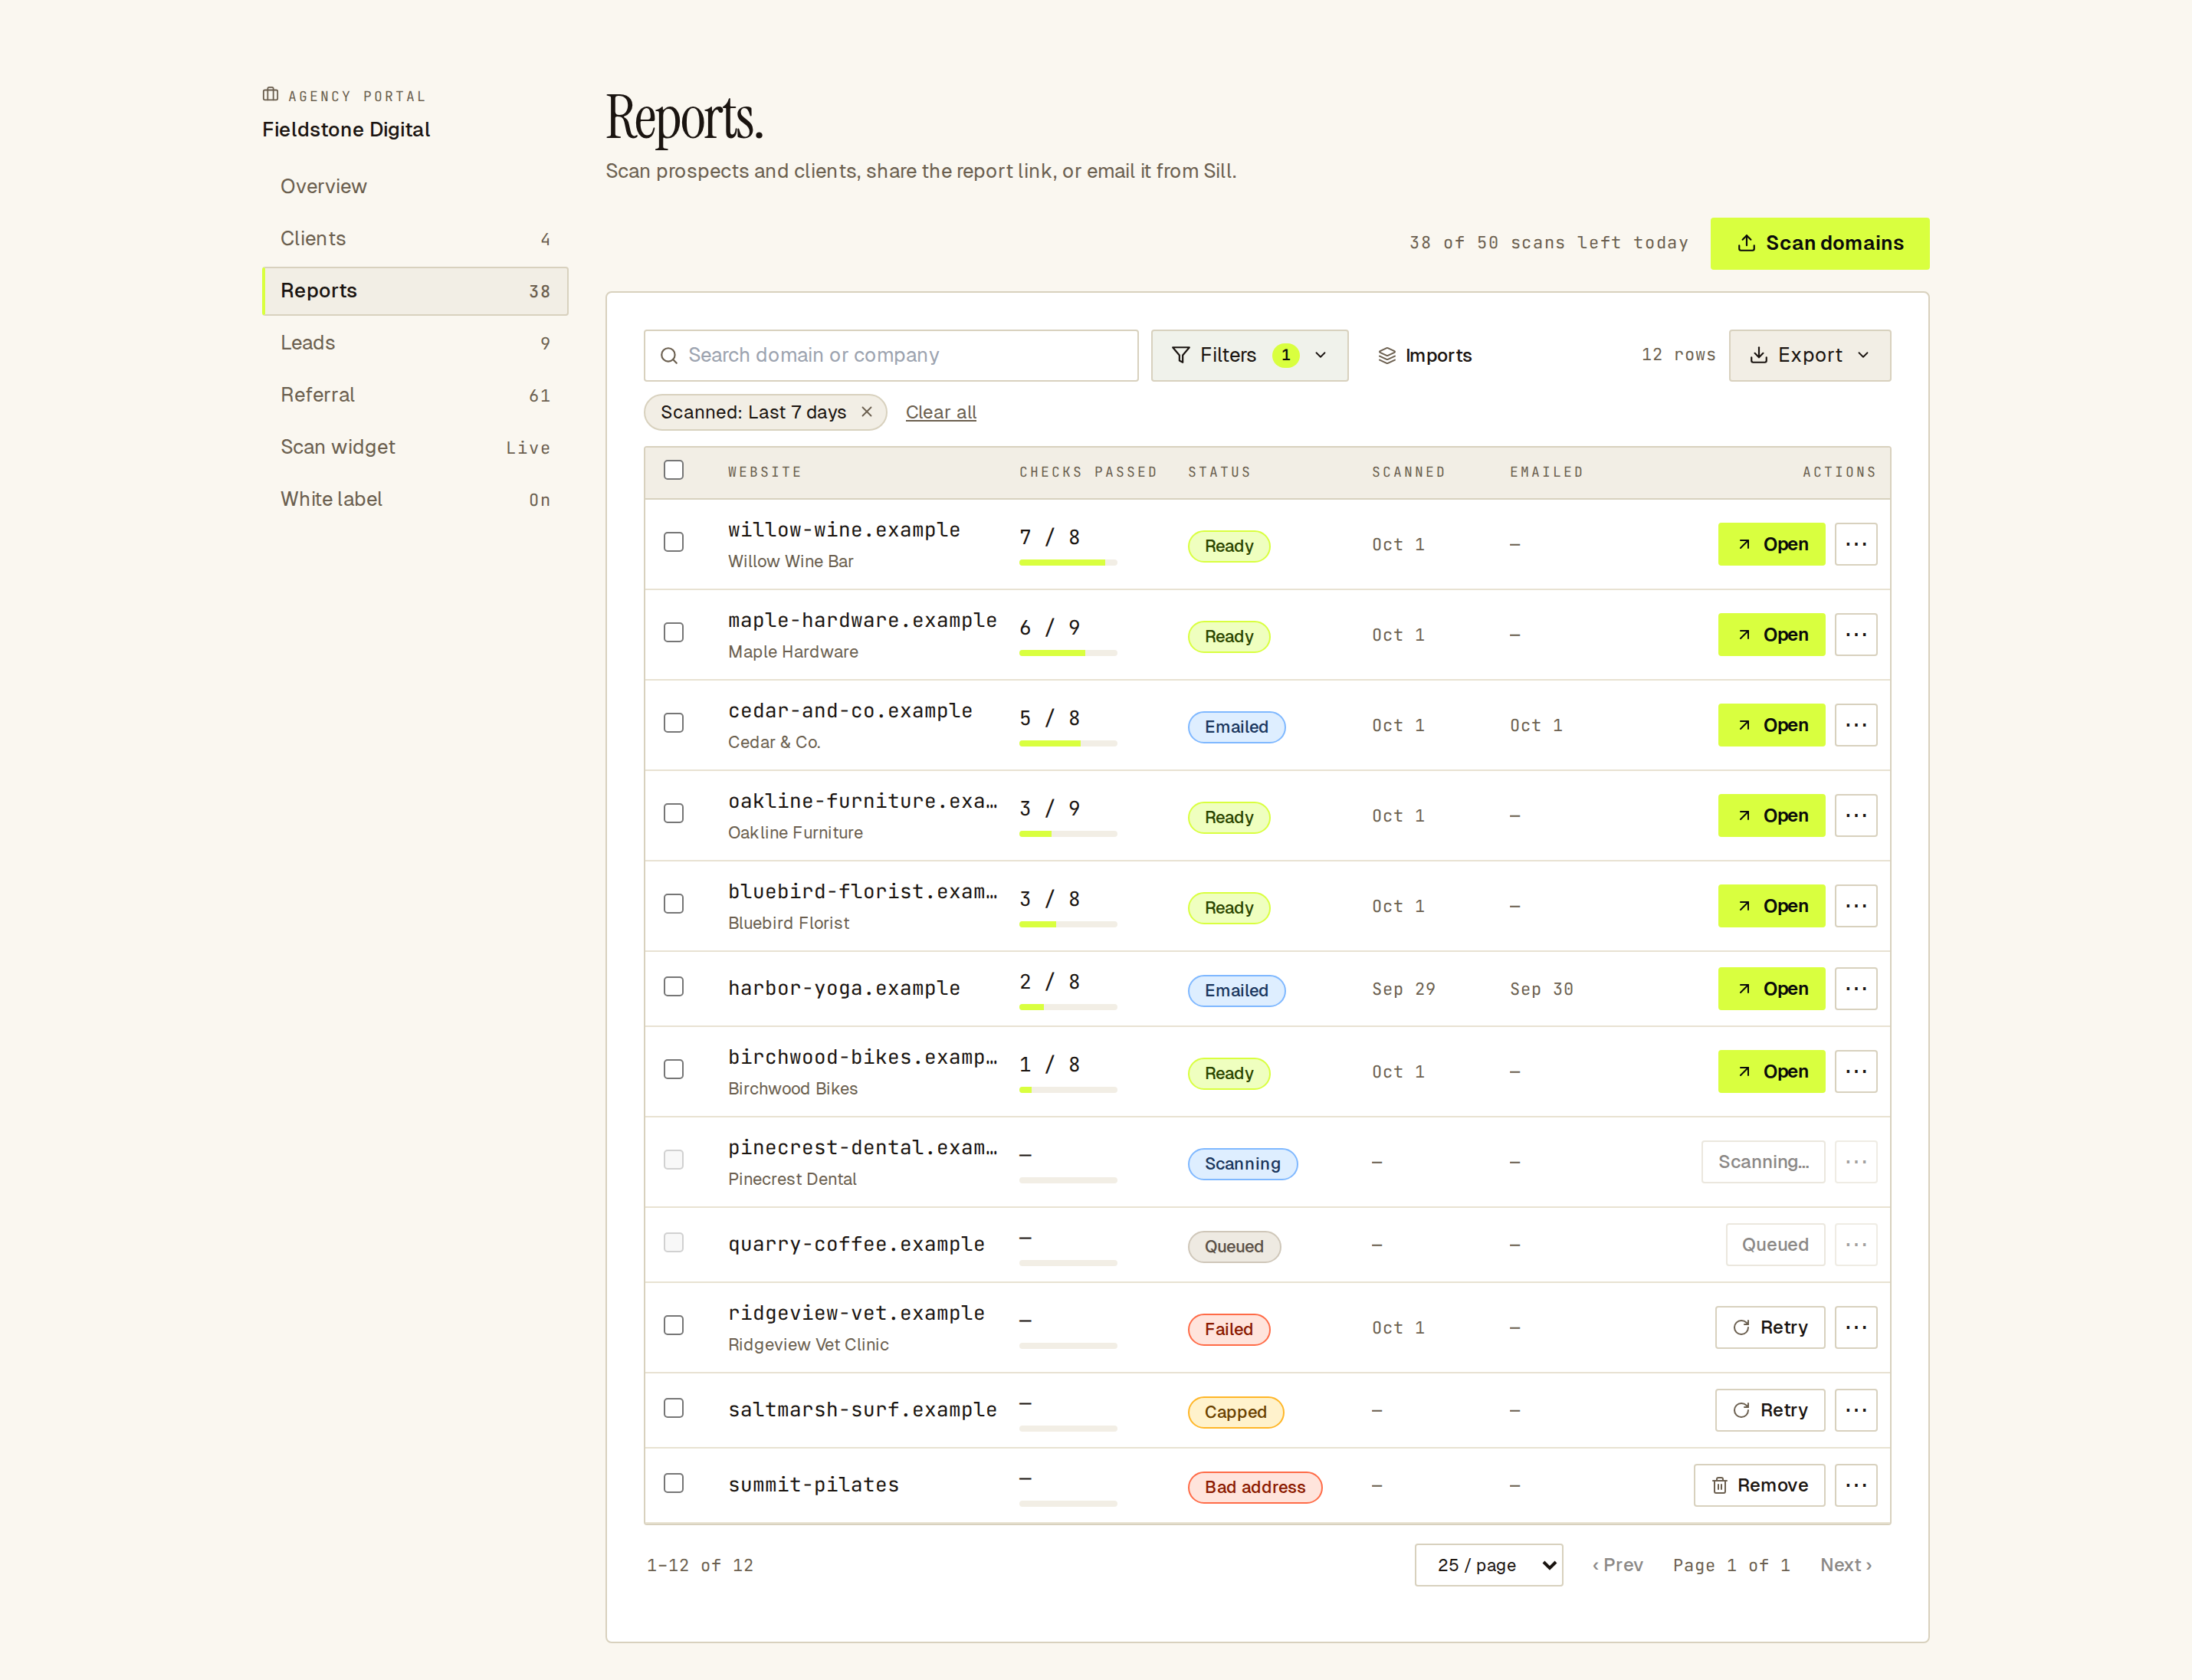The width and height of the screenshot is (2192, 1680).
Task: Open the Imports view
Action: (1425, 356)
